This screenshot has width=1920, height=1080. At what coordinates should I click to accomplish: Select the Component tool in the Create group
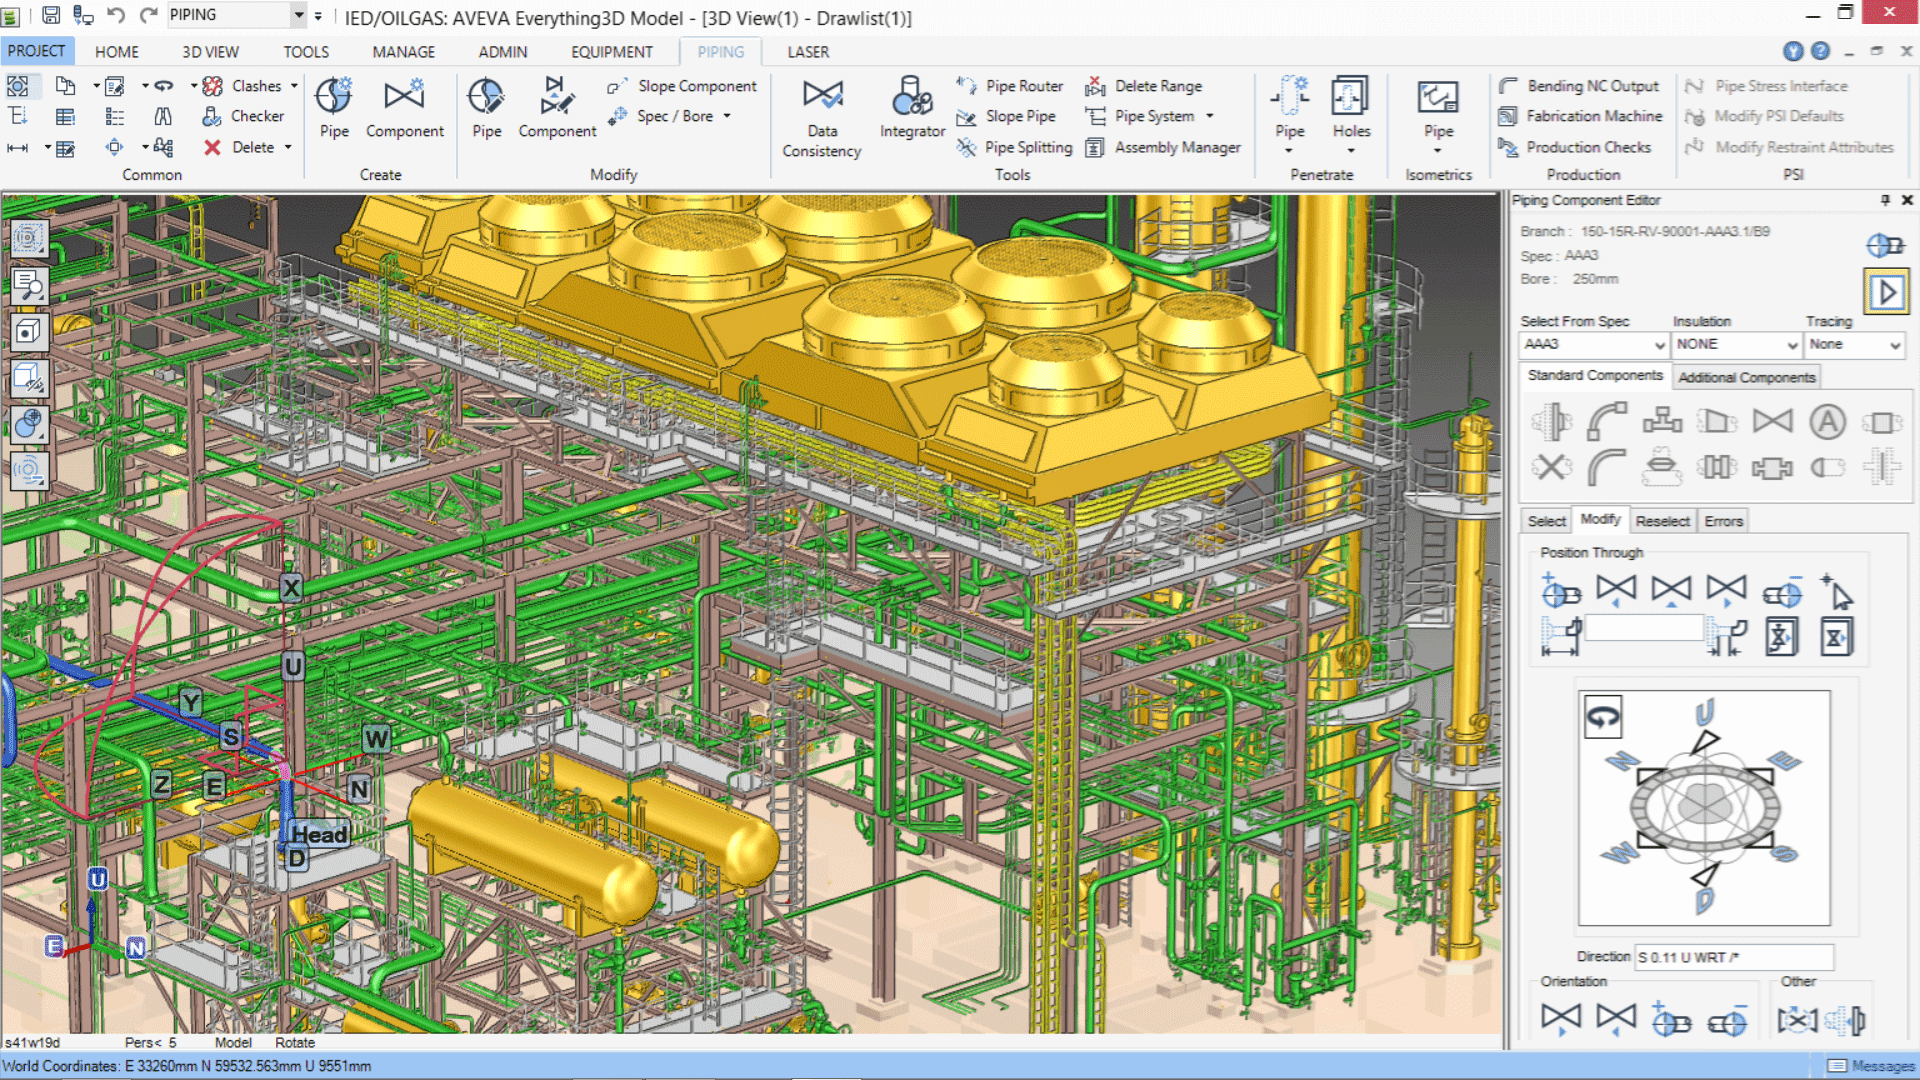coord(404,110)
